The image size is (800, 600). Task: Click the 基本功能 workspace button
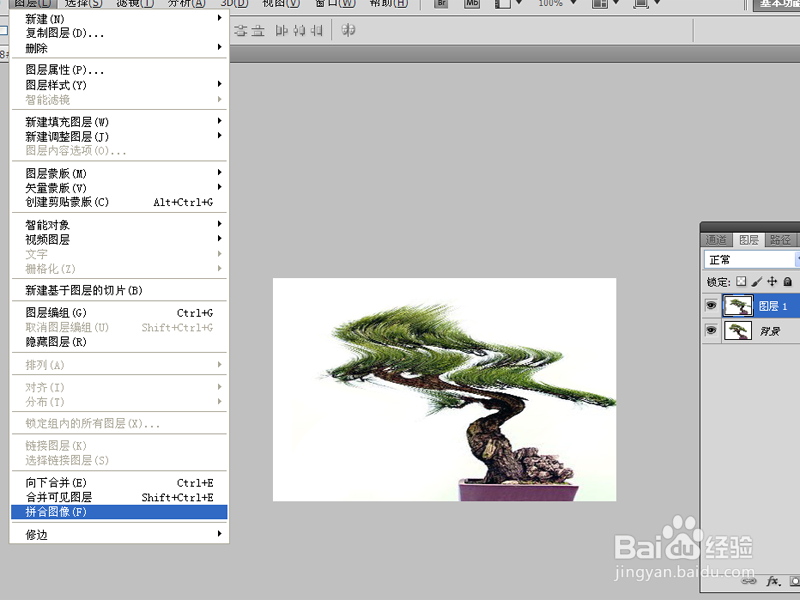click(778, 4)
